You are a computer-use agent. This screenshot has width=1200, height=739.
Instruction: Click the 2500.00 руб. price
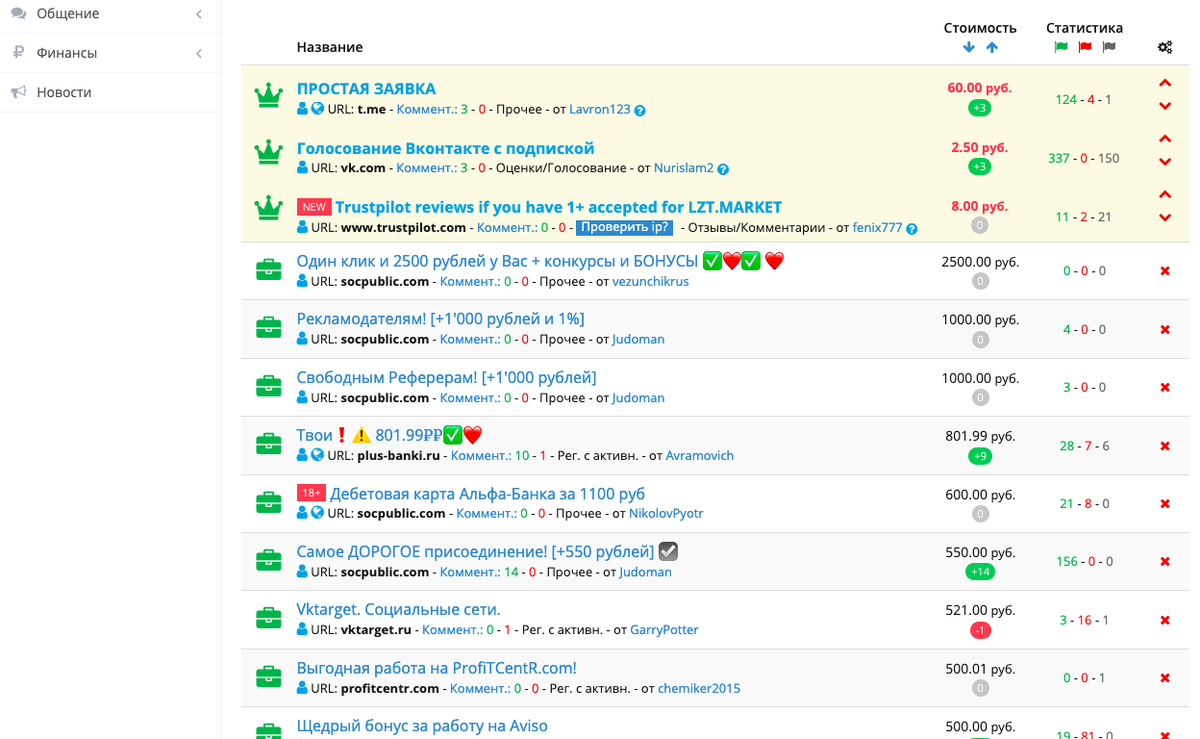(980, 262)
